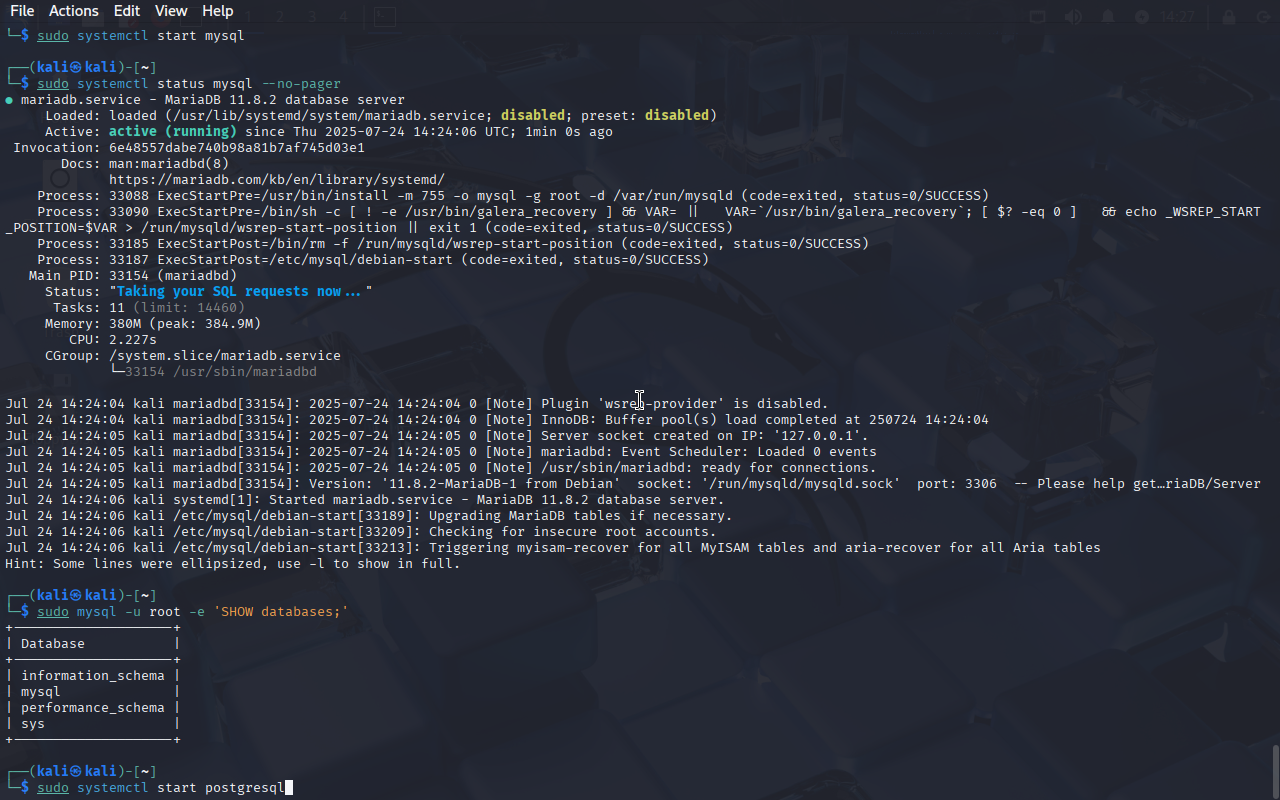Open the View menu
This screenshot has height=800, width=1280.
click(171, 11)
